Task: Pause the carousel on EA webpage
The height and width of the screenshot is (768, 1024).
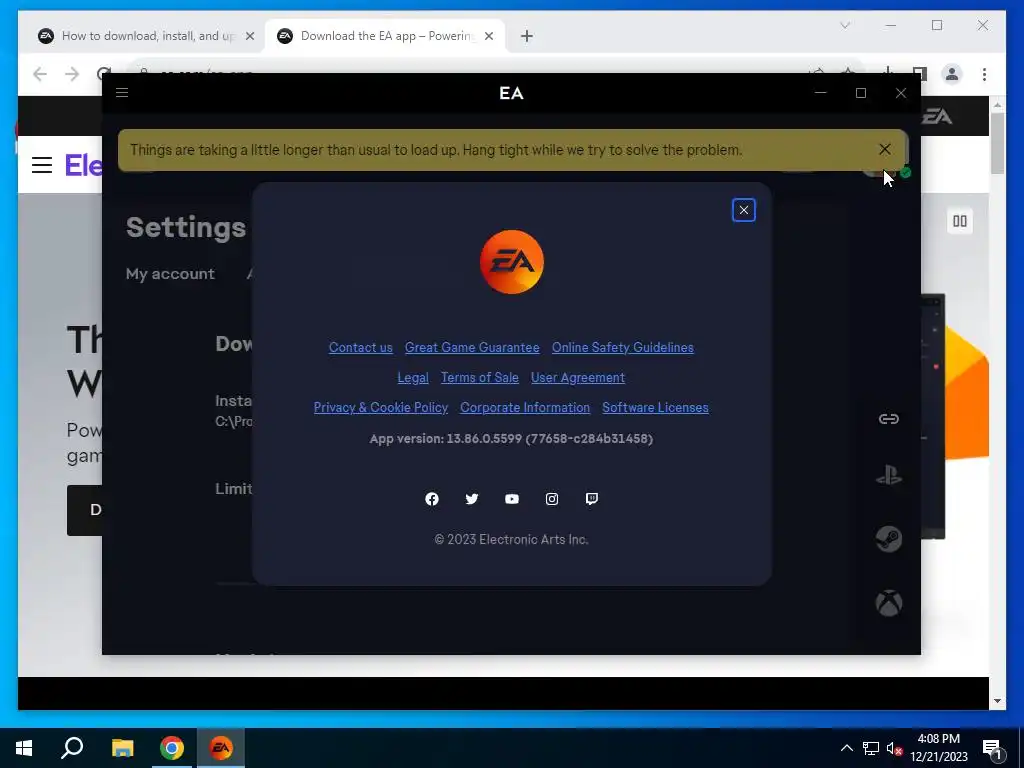Action: point(960,221)
